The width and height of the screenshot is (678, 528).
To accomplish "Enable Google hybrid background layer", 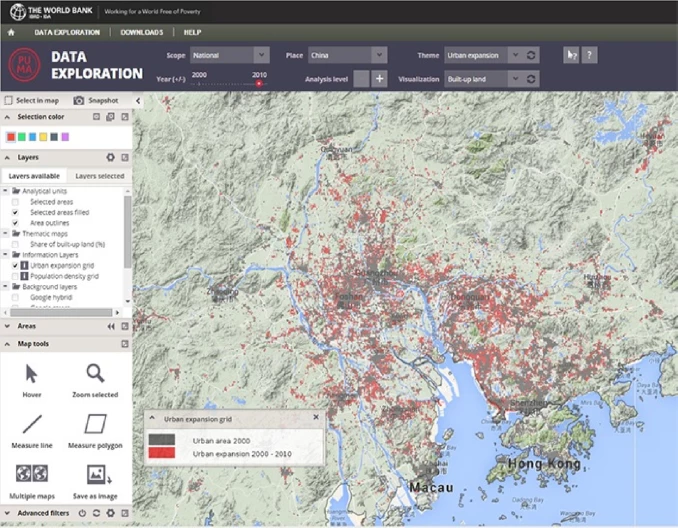I will click(x=15, y=298).
